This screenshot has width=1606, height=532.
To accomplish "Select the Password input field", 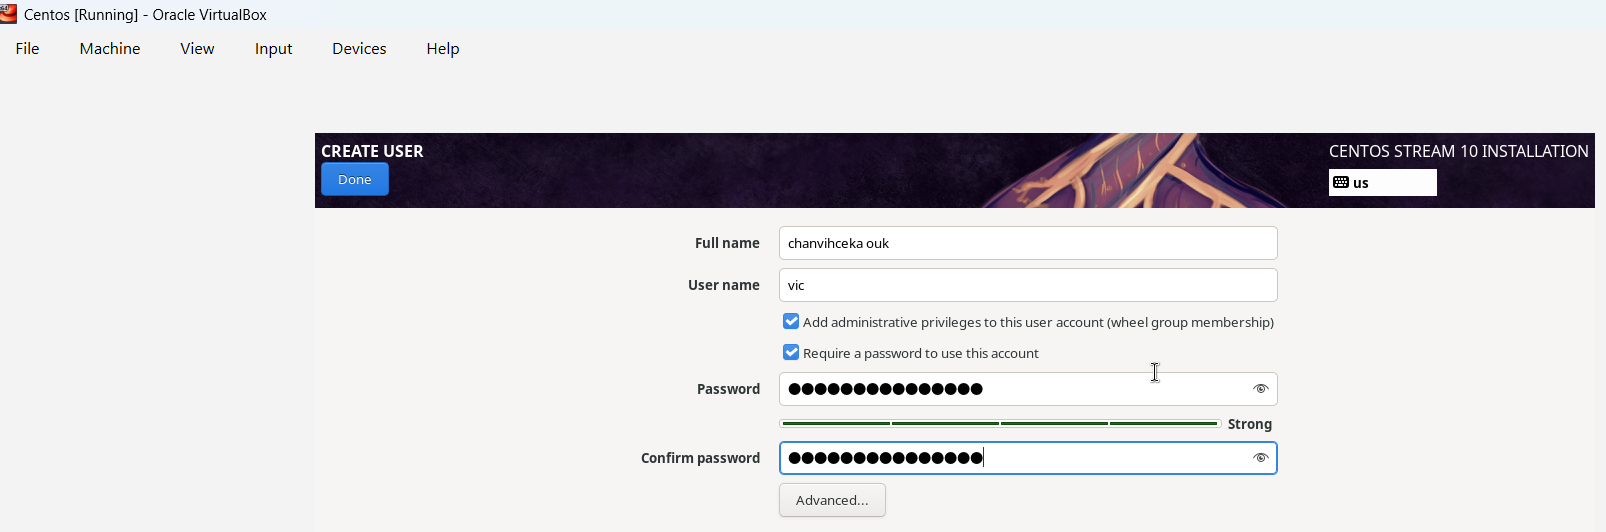I will point(1010,389).
